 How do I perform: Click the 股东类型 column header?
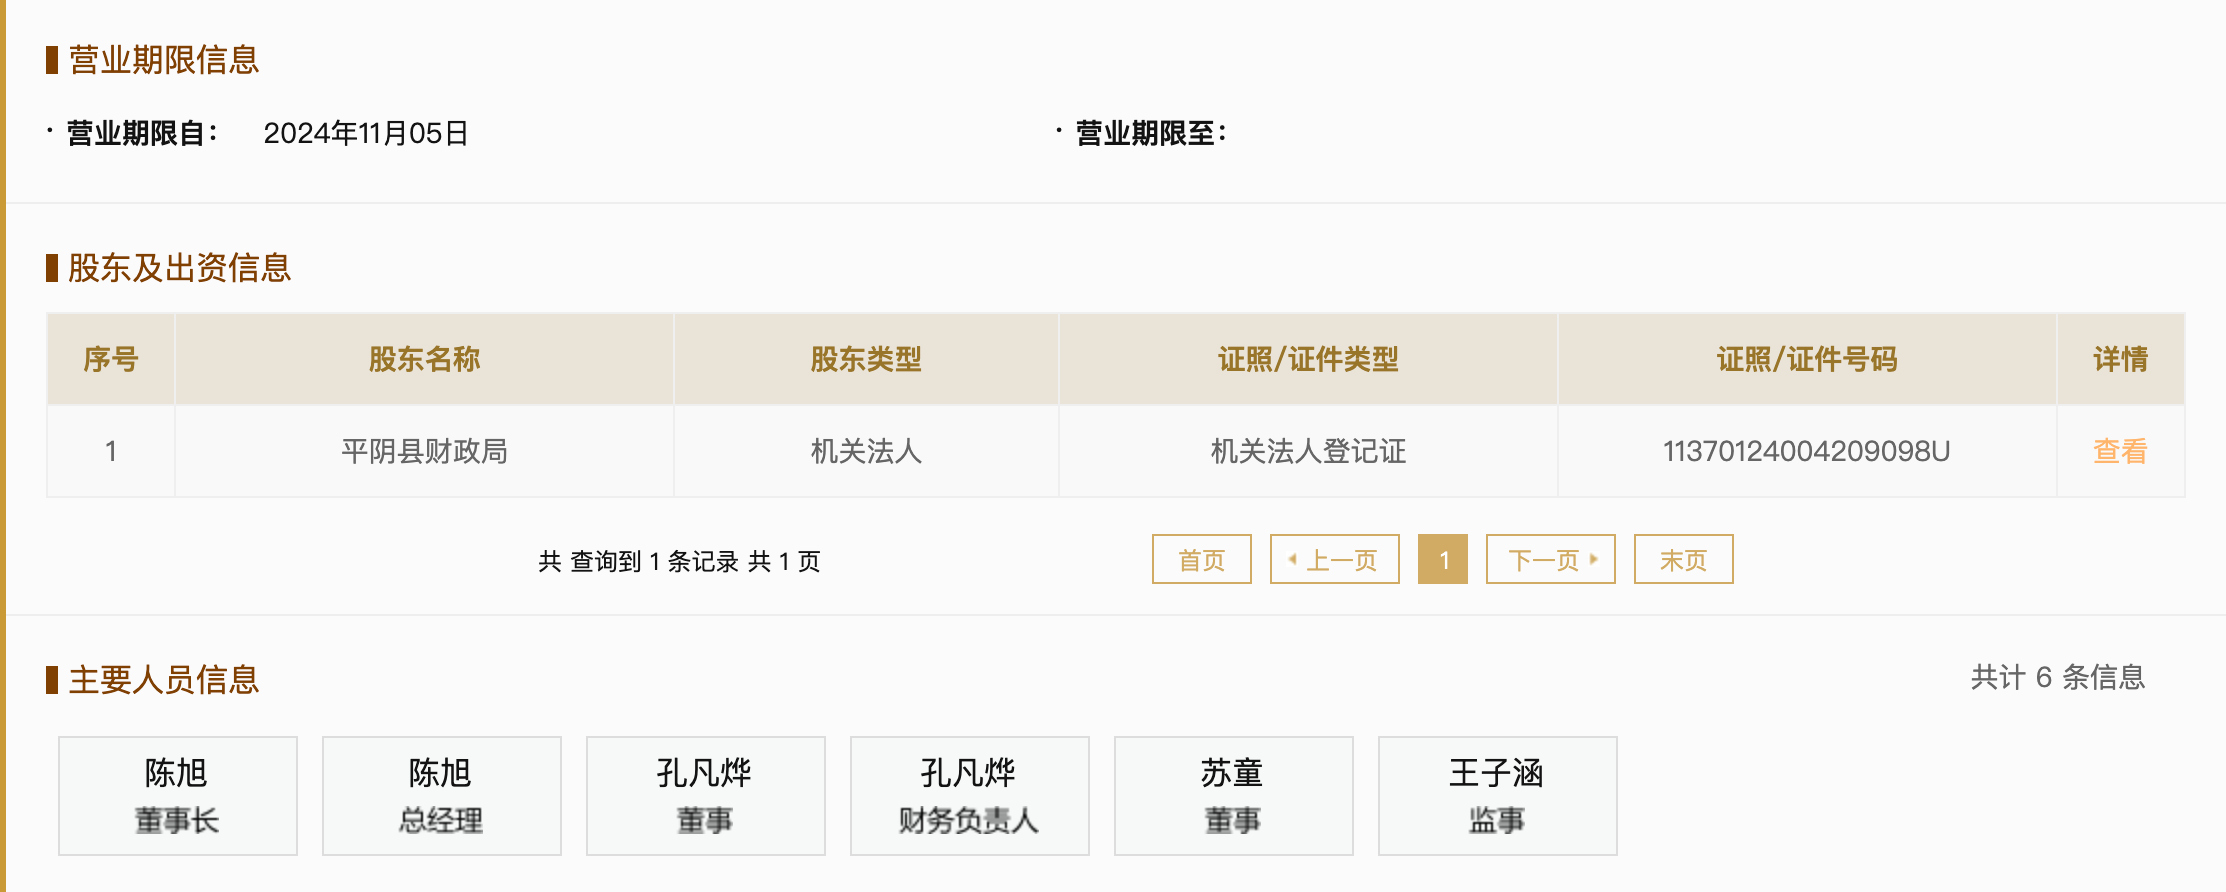[x=866, y=359]
